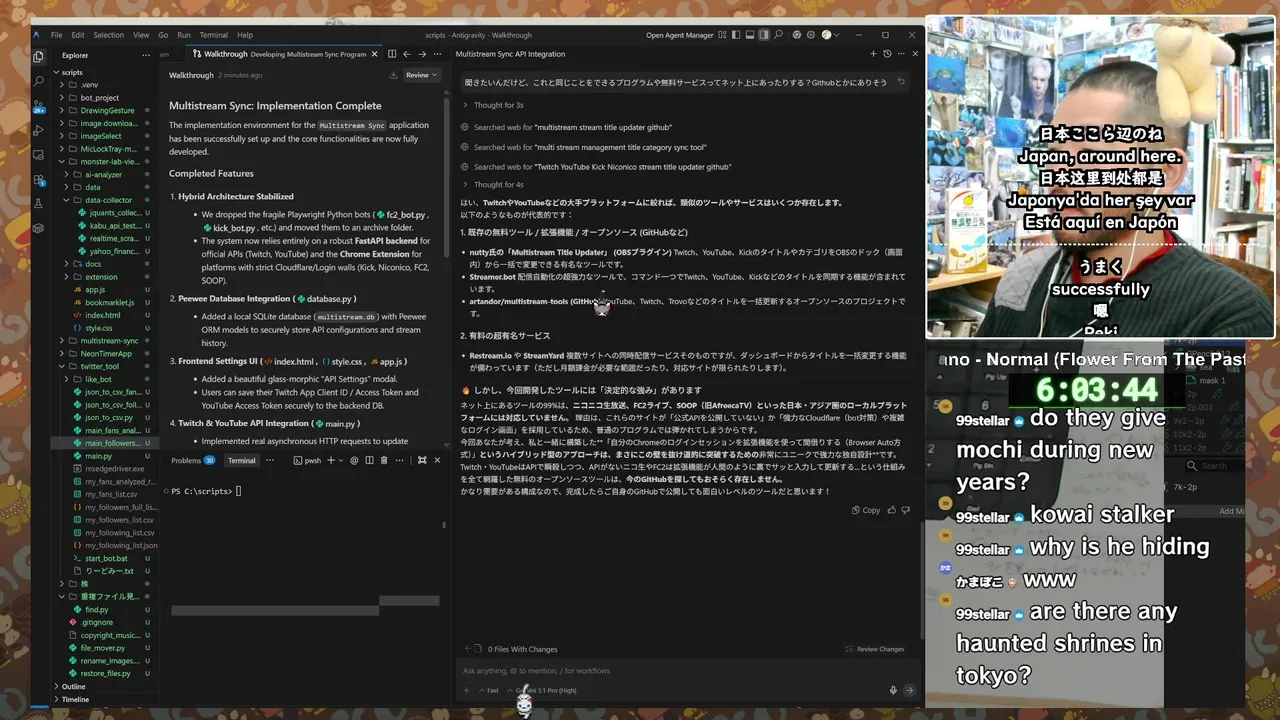Click the terminal prompt area

coord(205,491)
